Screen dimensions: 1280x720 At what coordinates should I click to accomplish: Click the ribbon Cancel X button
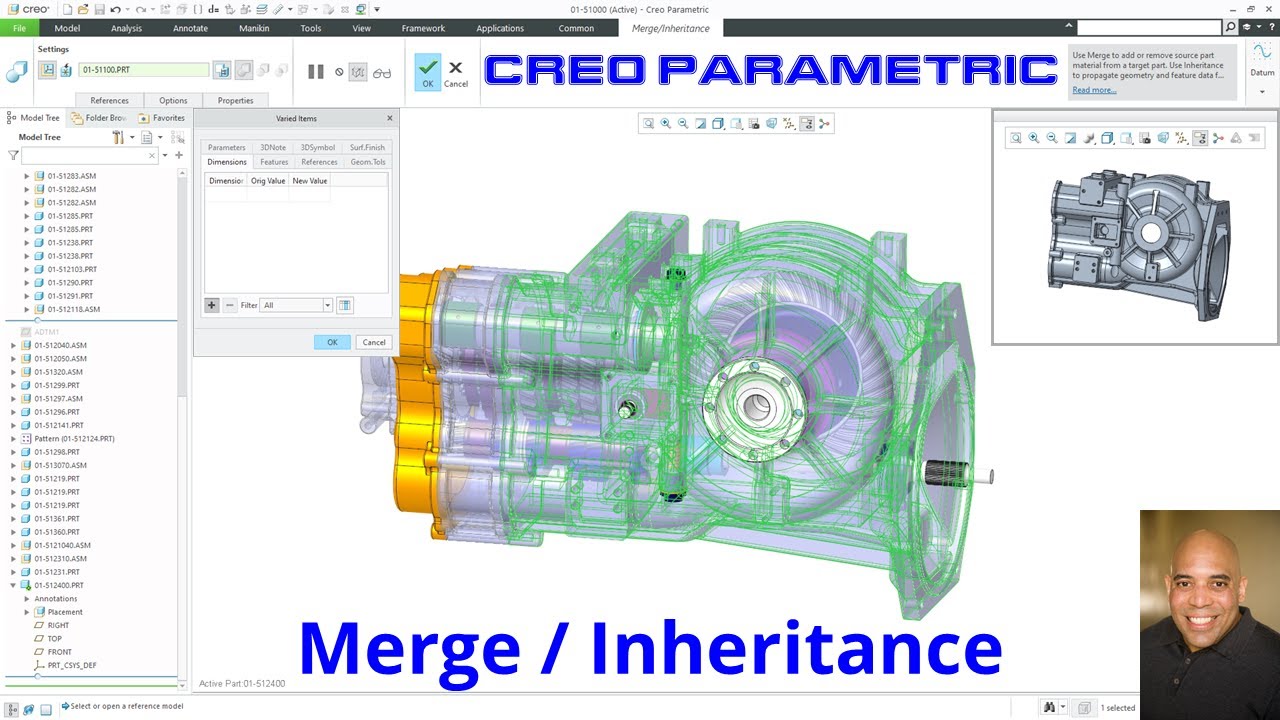[x=455, y=72]
